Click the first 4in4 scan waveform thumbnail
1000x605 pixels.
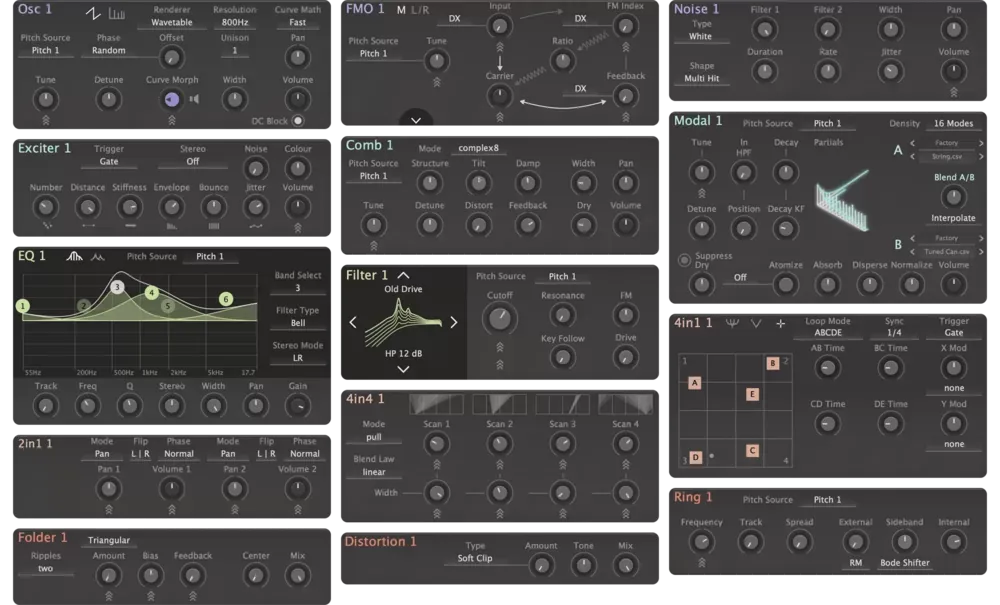tap(436, 404)
